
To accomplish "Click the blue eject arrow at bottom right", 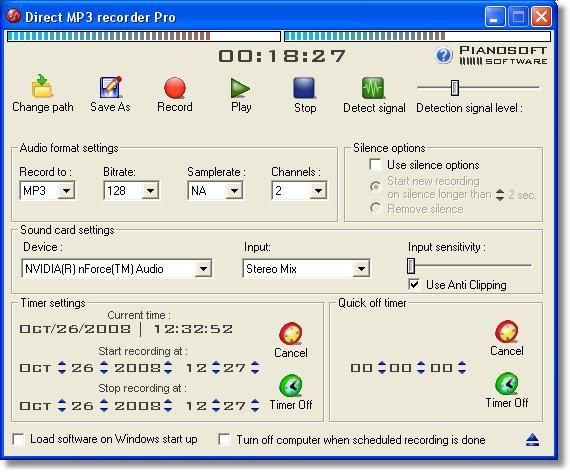I will (533, 440).
